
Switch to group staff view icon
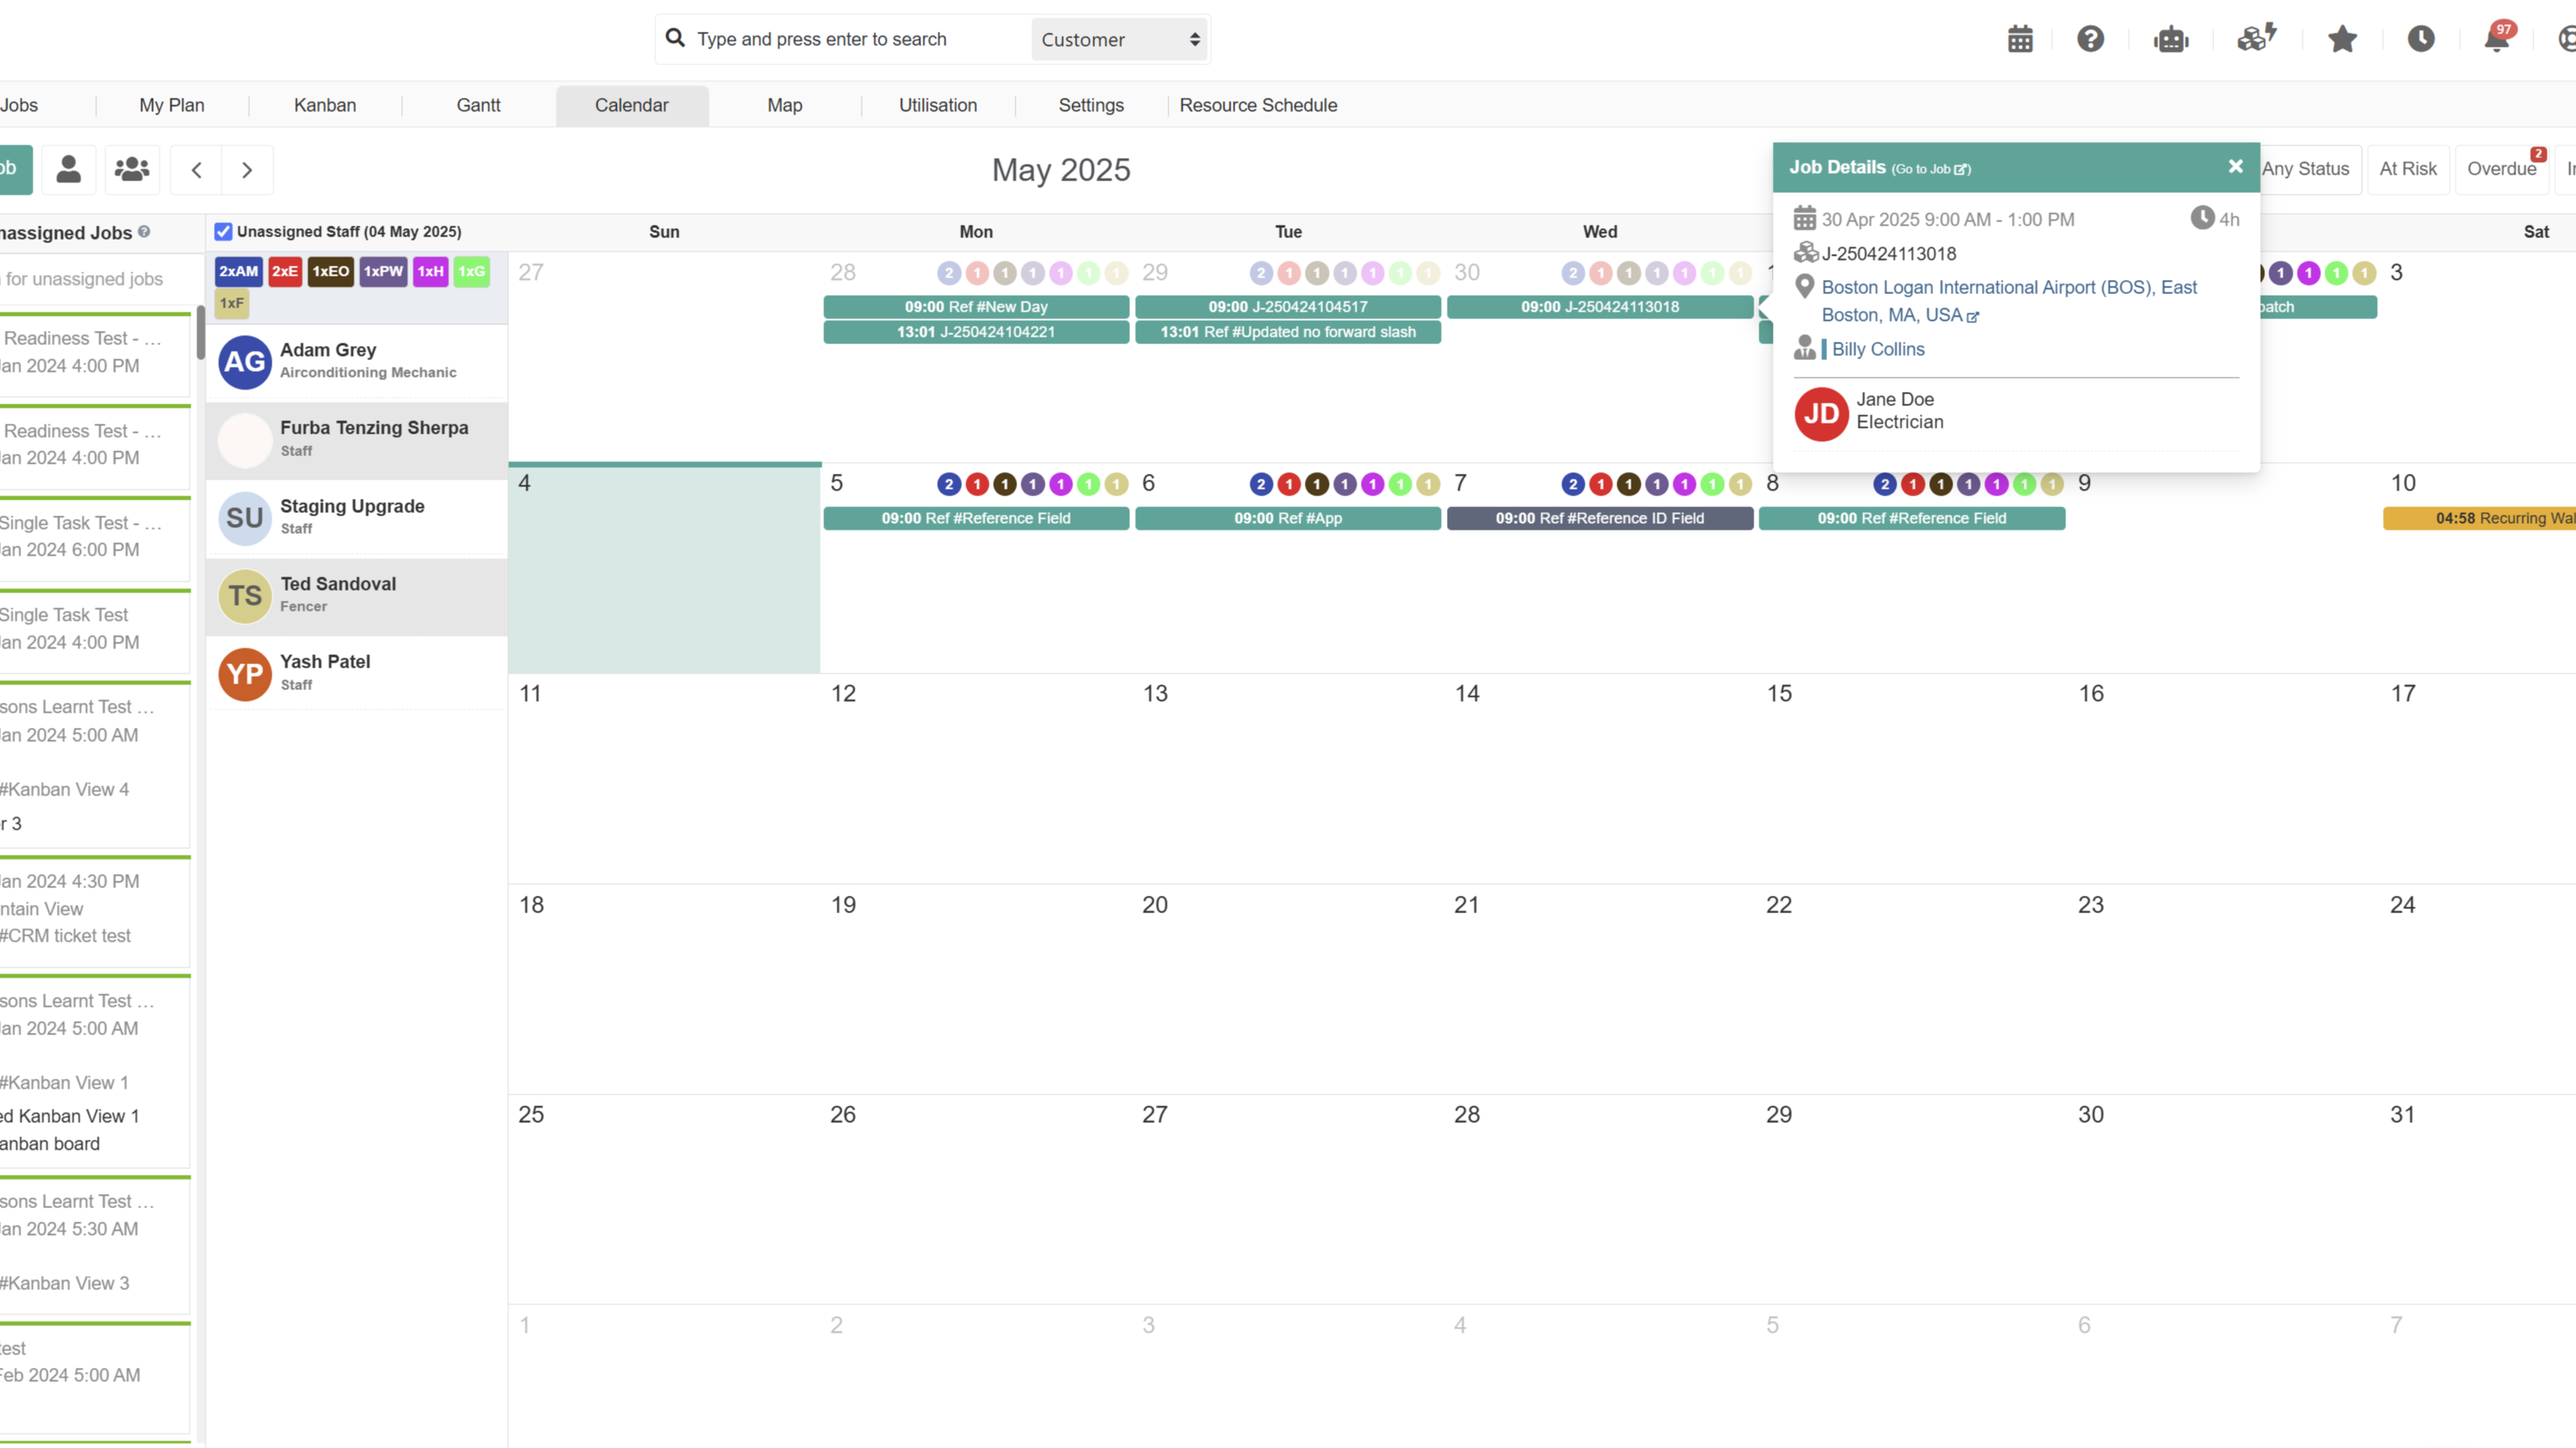(x=132, y=169)
